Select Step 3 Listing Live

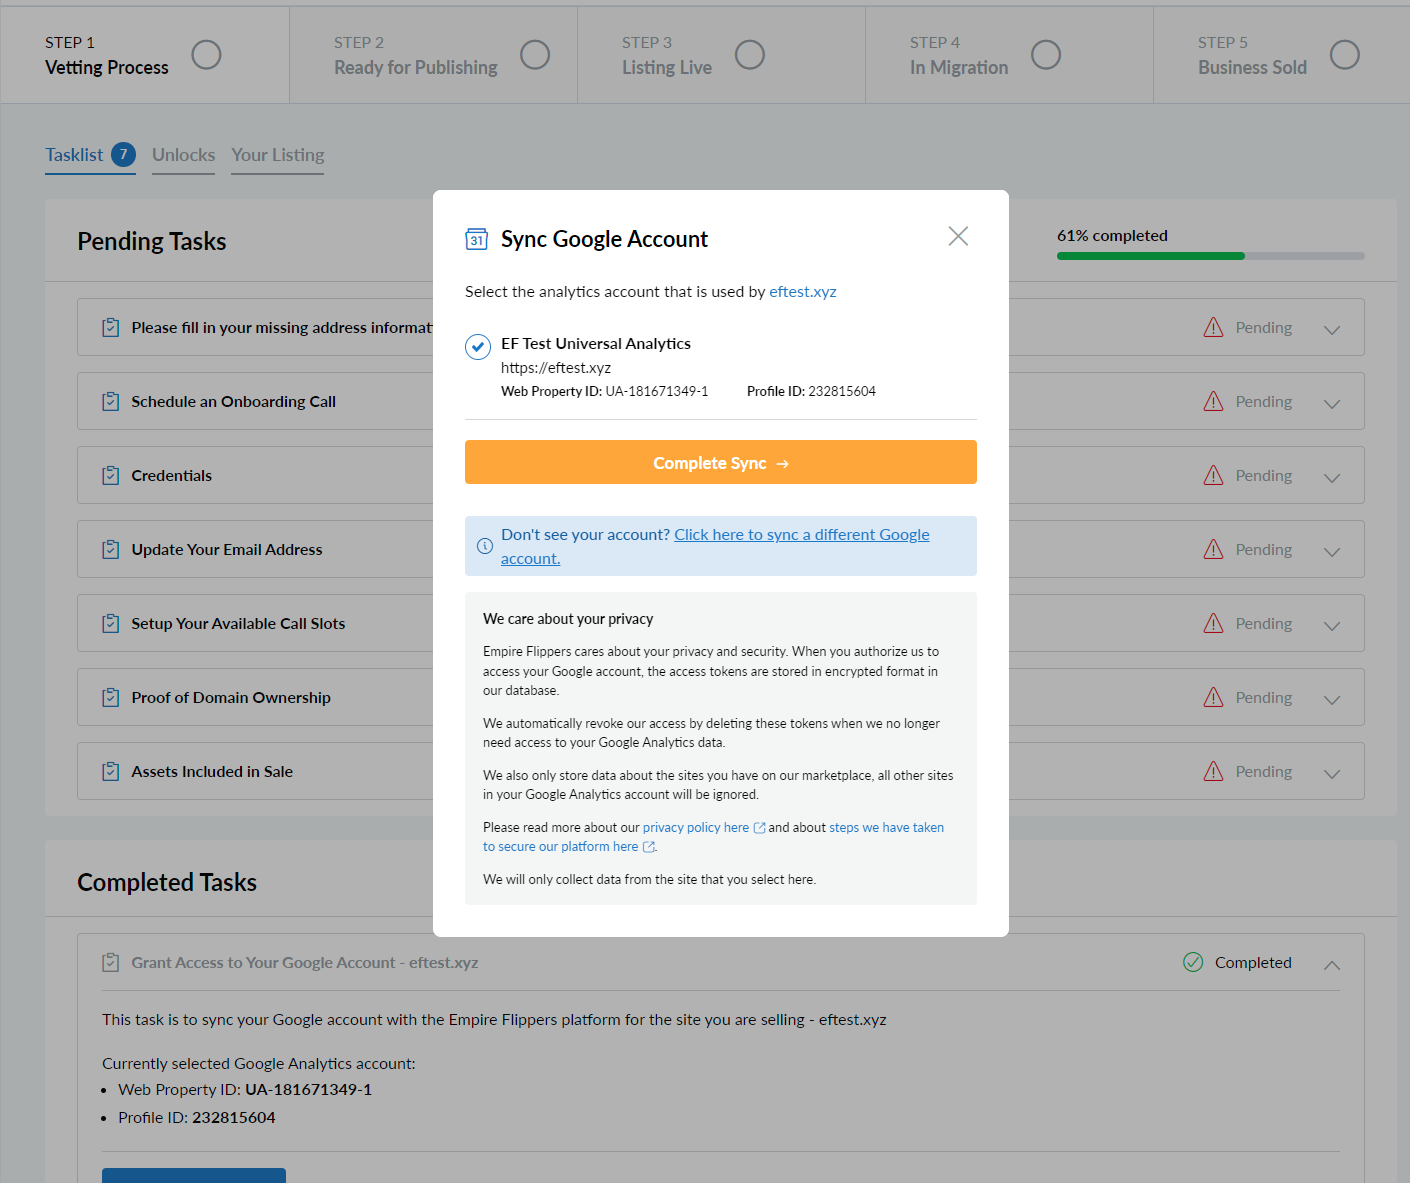721,55
